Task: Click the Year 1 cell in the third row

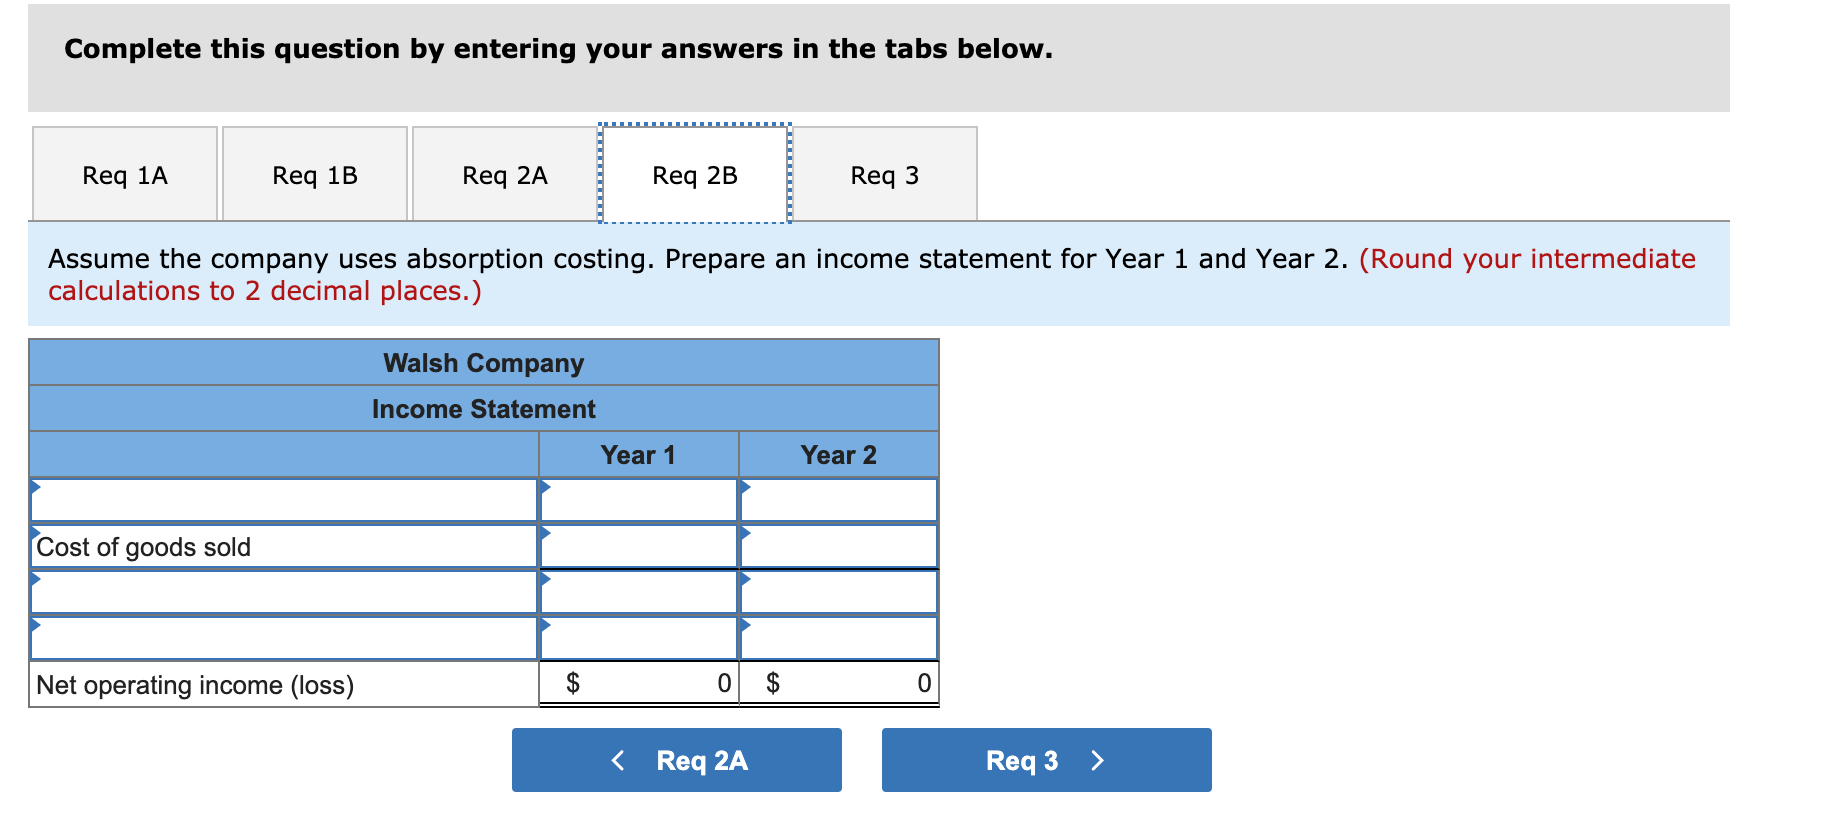Action: 638,592
